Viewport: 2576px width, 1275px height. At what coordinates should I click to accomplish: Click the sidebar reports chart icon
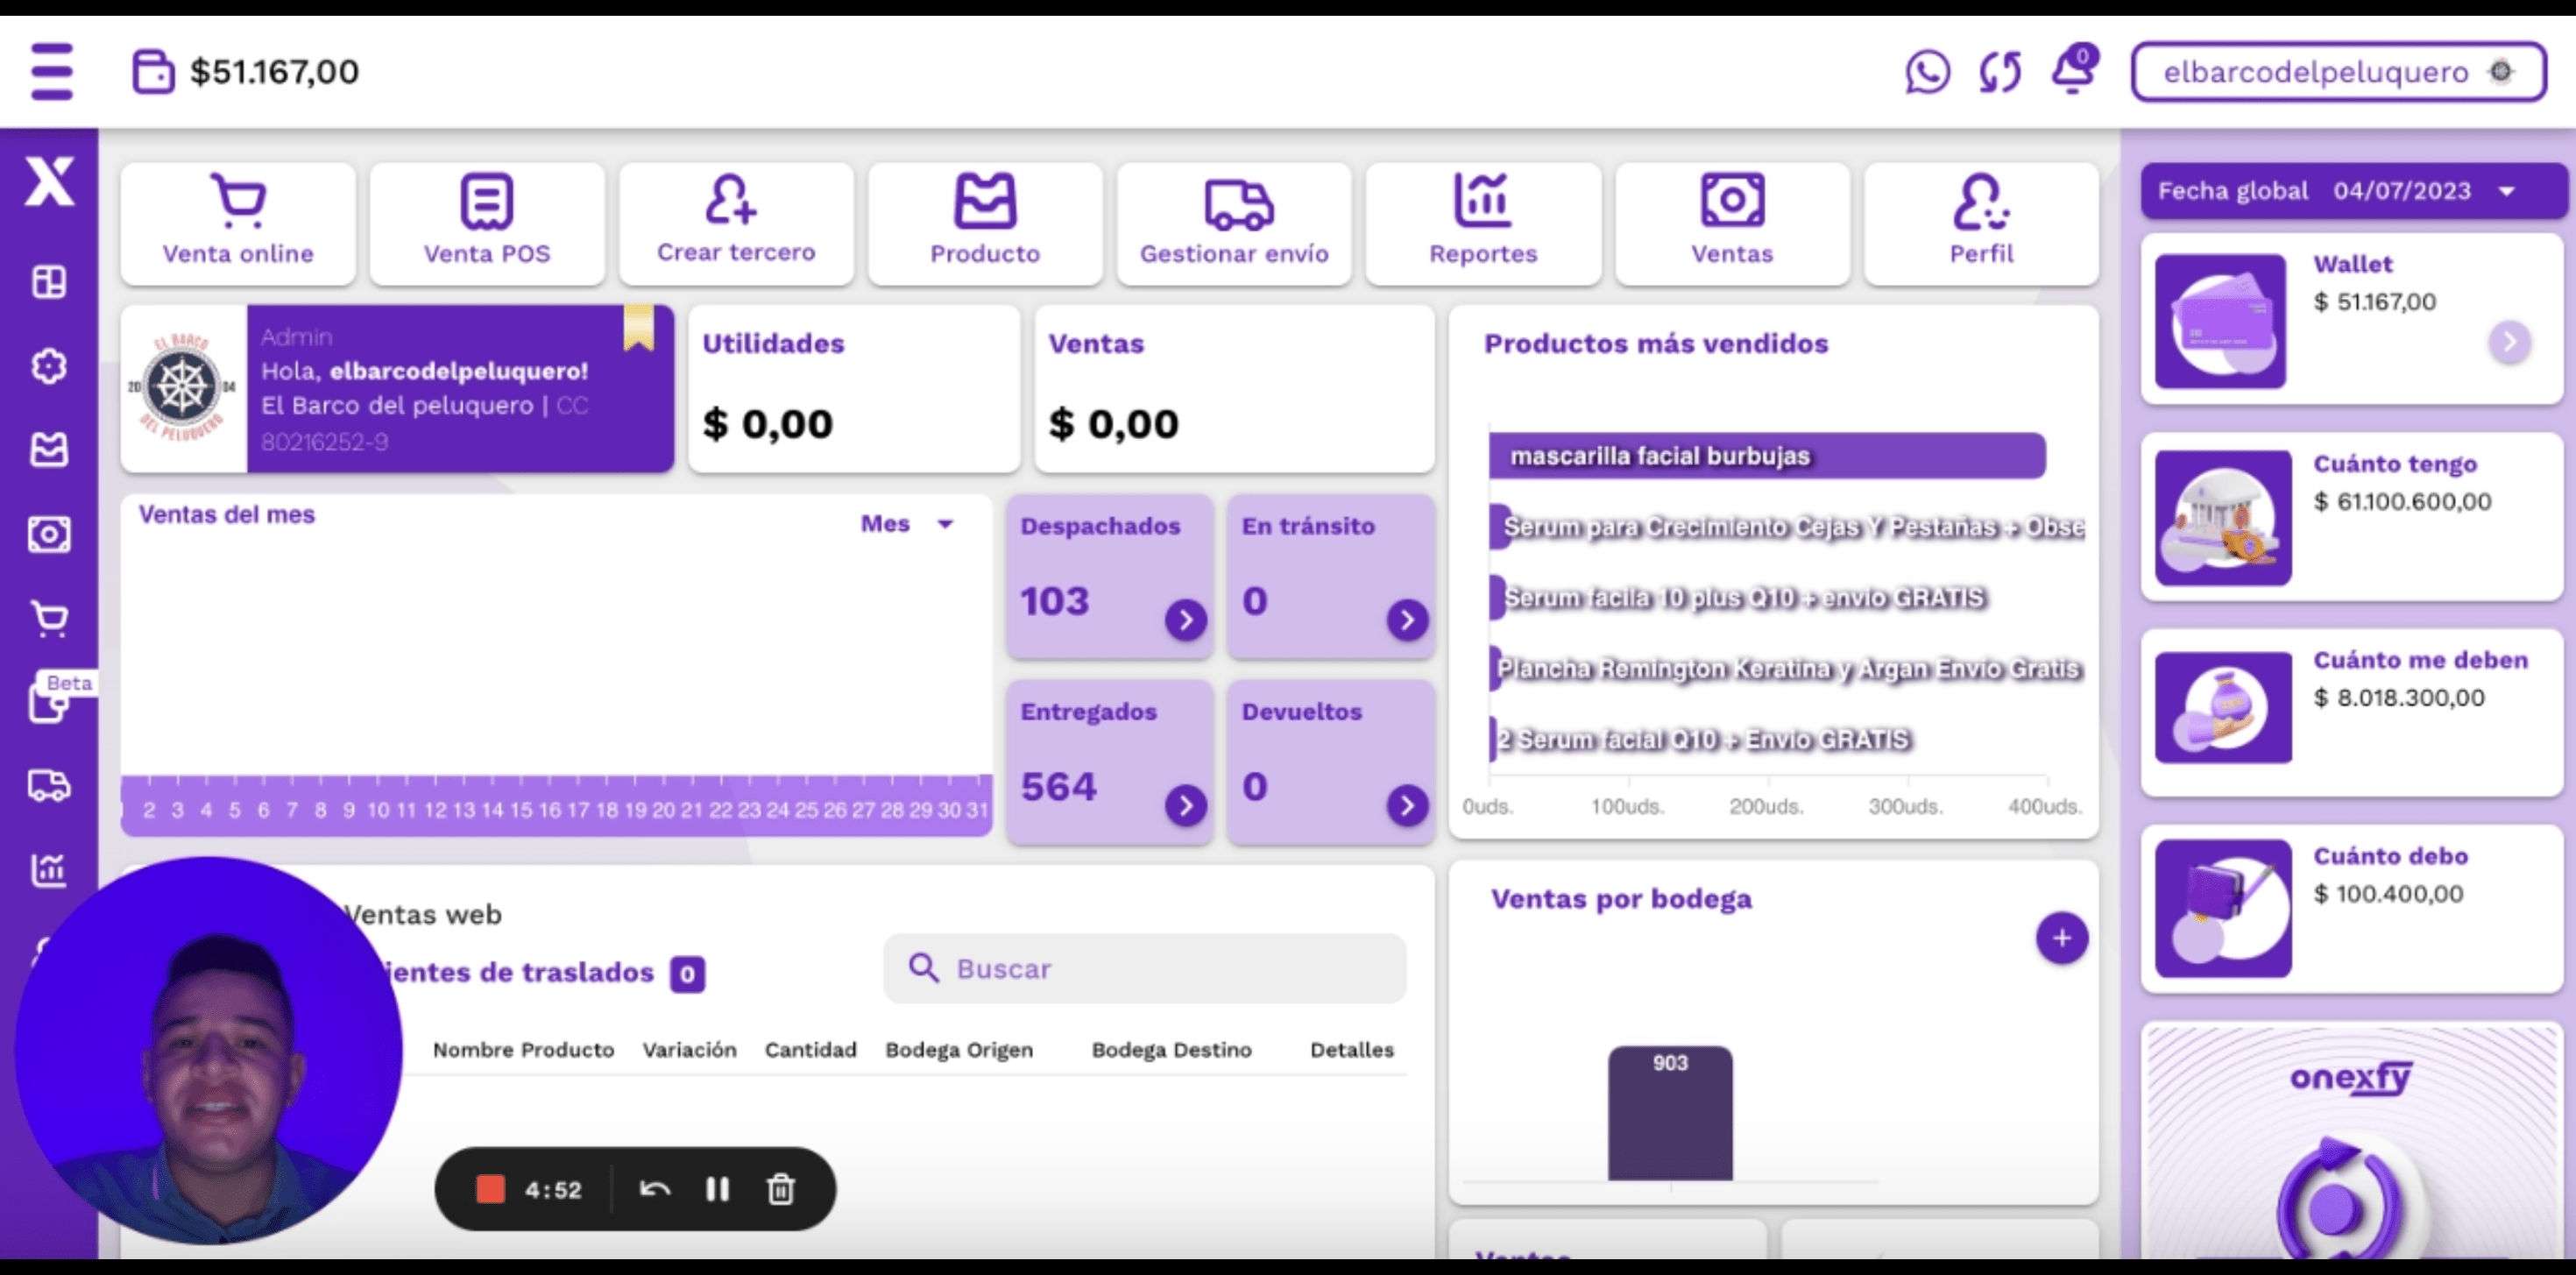click(49, 869)
